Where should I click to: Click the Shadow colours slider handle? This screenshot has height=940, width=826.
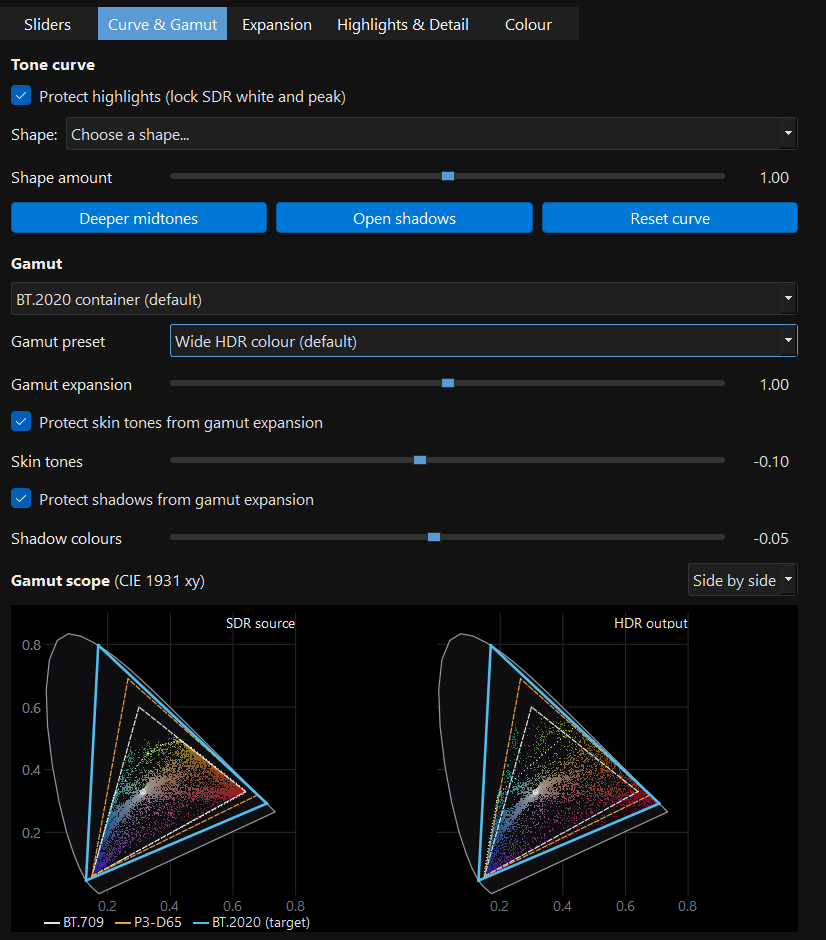click(x=434, y=537)
